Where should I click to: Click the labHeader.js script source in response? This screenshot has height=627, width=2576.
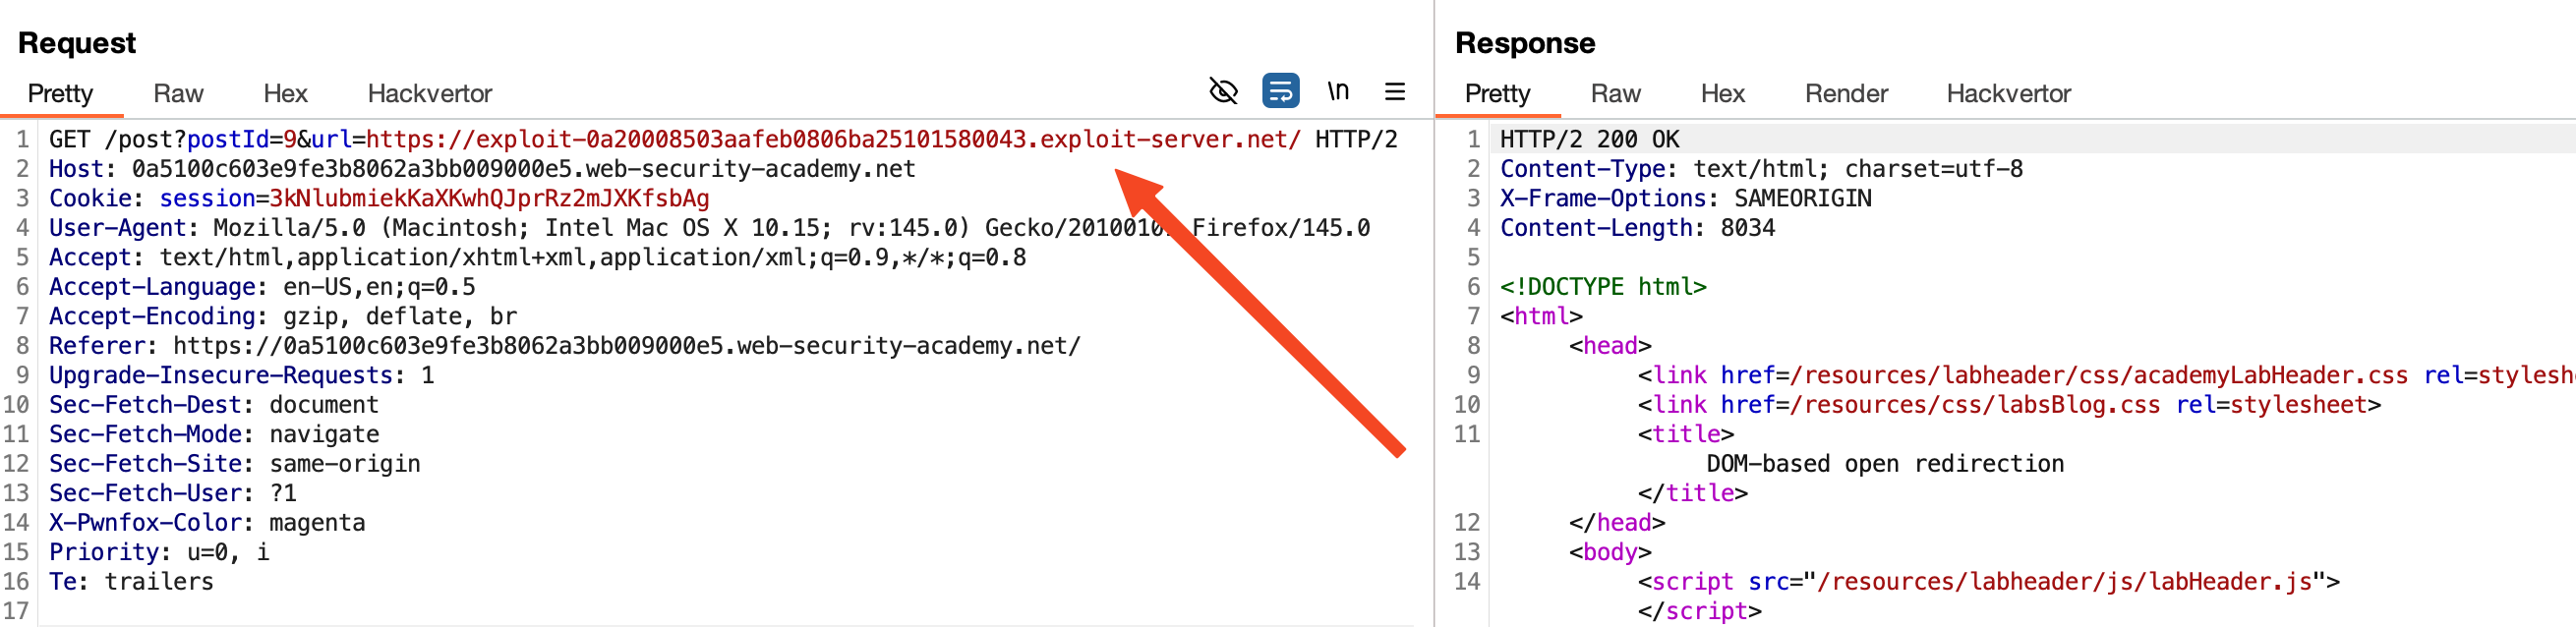click(2064, 582)
